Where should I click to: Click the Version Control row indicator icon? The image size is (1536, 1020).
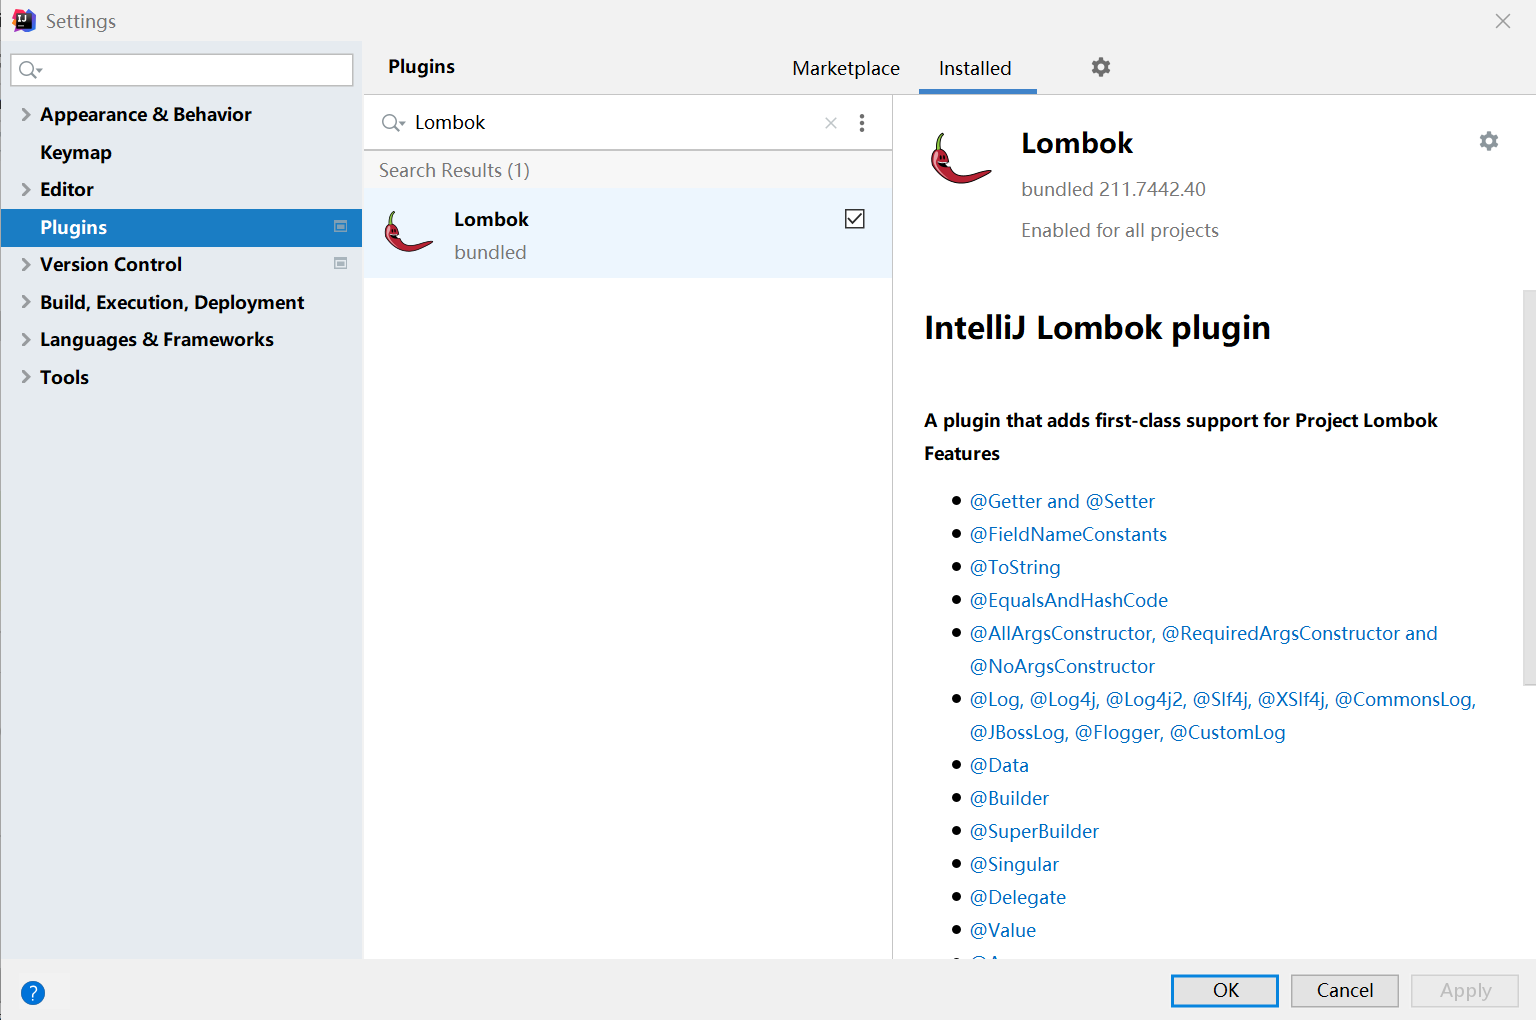click(340, 264)
